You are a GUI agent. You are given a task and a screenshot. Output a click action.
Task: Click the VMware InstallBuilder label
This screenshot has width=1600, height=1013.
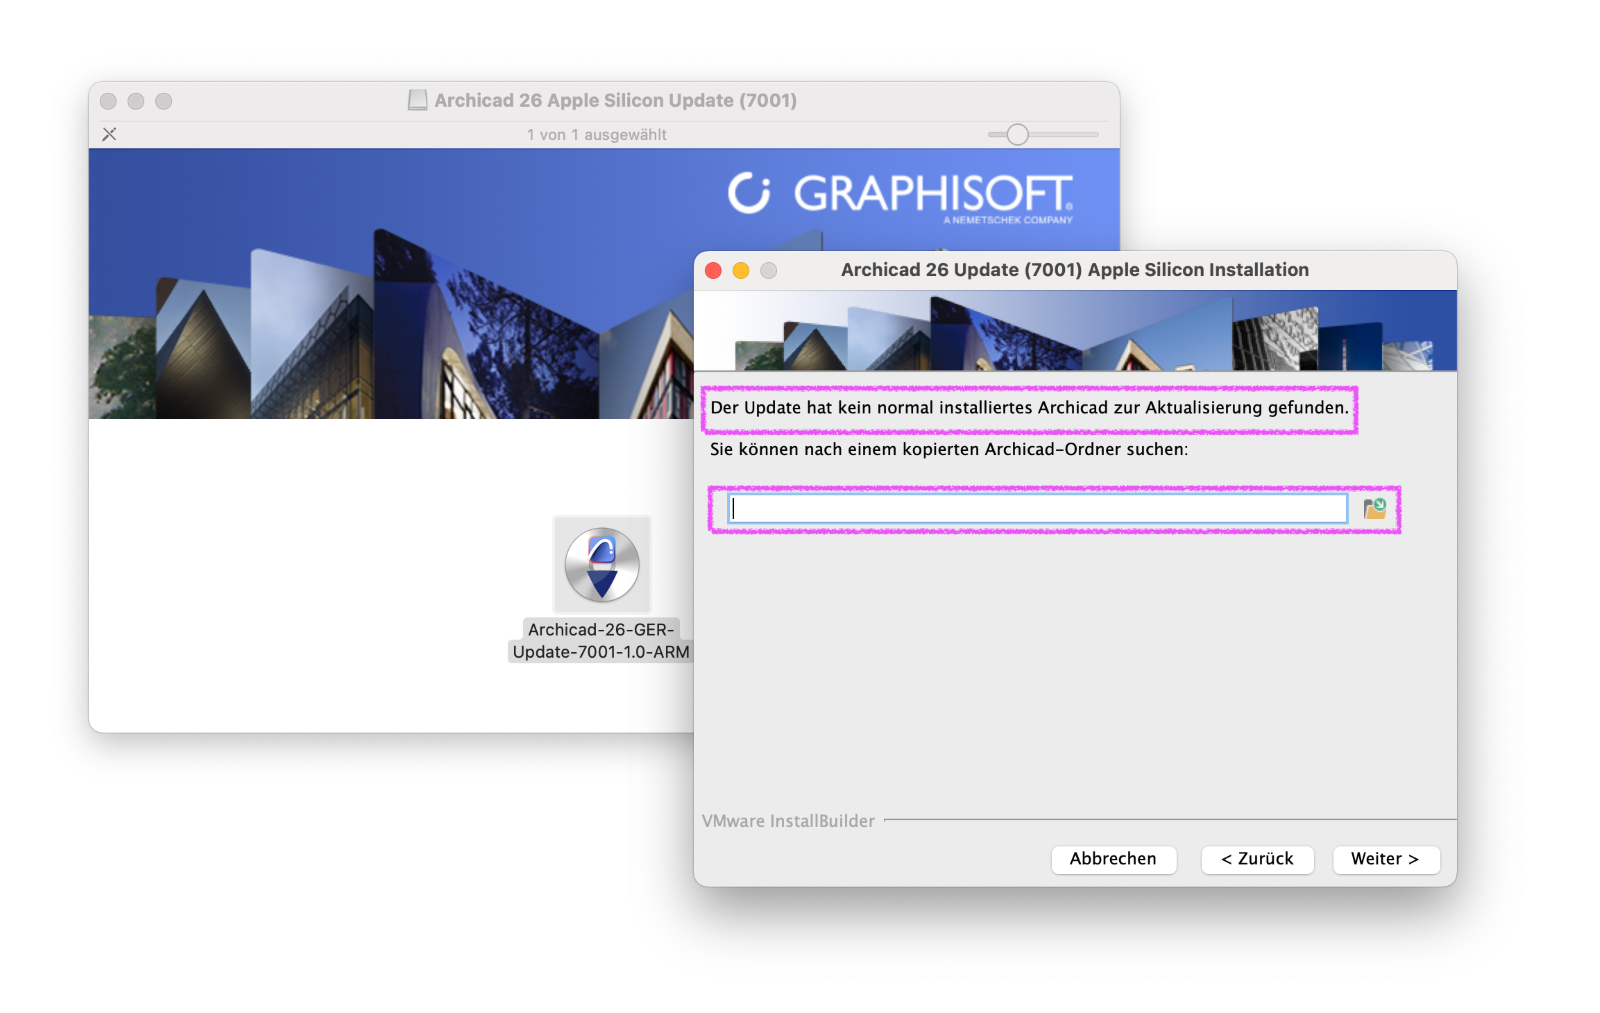pyautogui.click(x=788, y=821)
